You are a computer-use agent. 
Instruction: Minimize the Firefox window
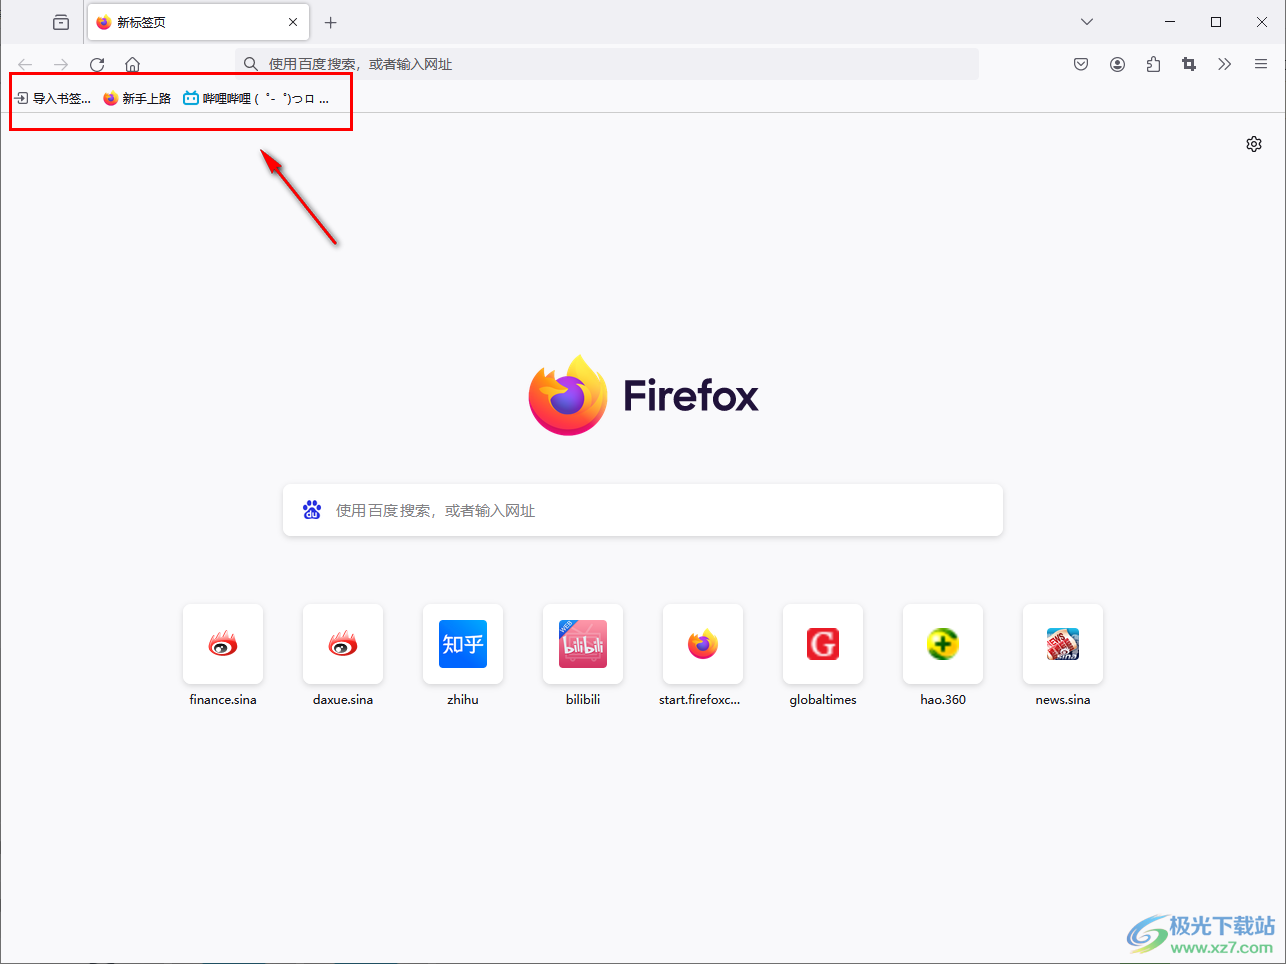(1170, 22)
